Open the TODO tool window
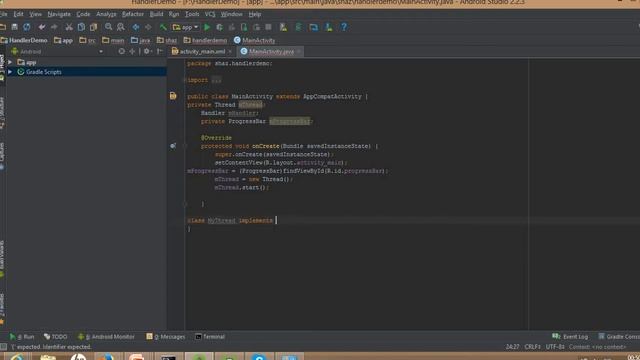The height and width of the screenshot is (360, 640). pyautogui.click(x=56, y=337)
